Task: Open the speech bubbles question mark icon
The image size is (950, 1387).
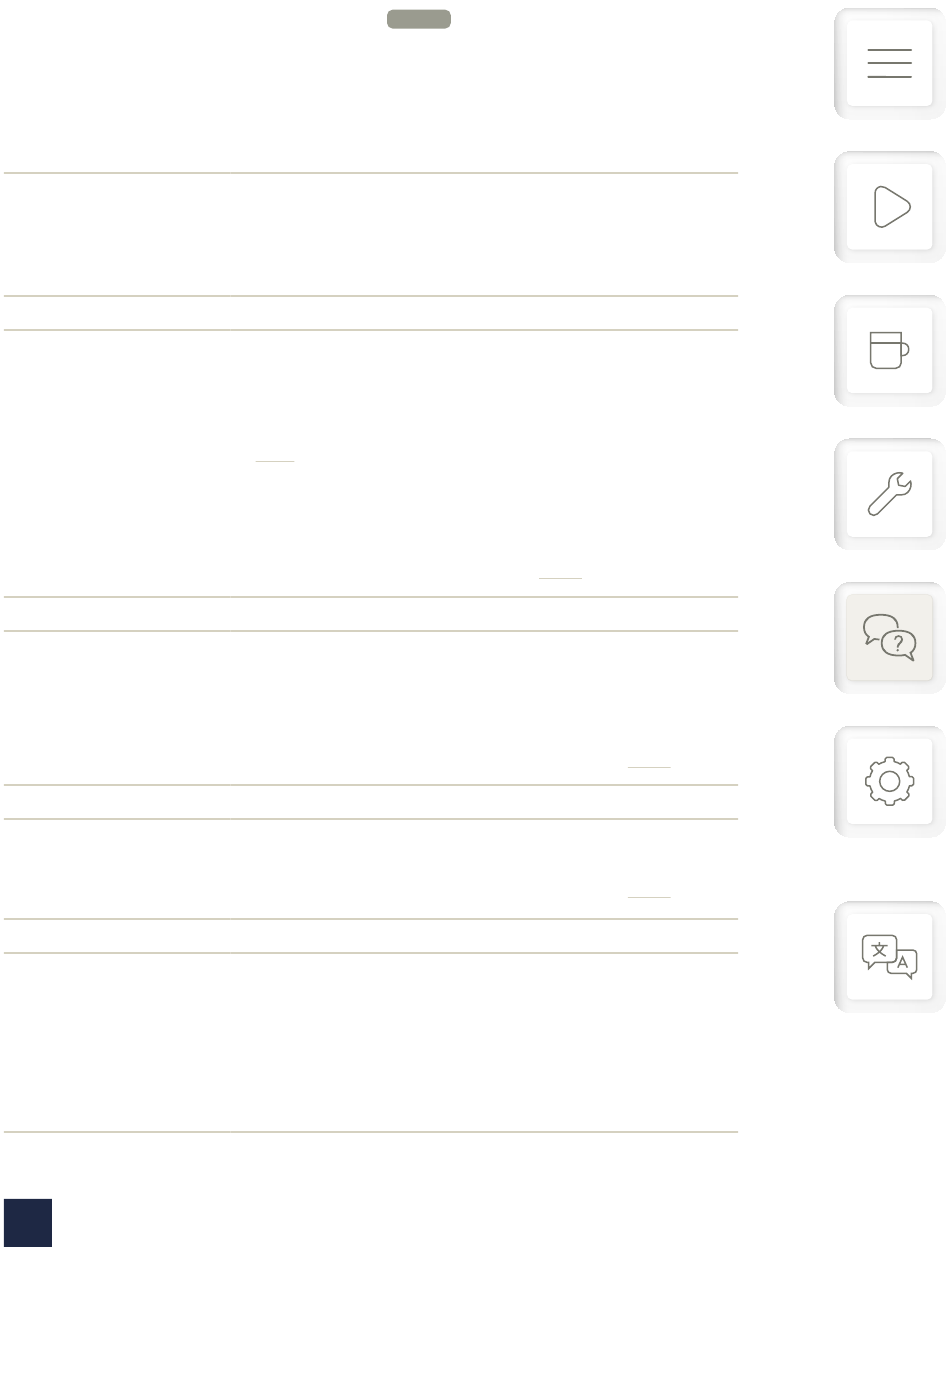Action: pos(889,638)
